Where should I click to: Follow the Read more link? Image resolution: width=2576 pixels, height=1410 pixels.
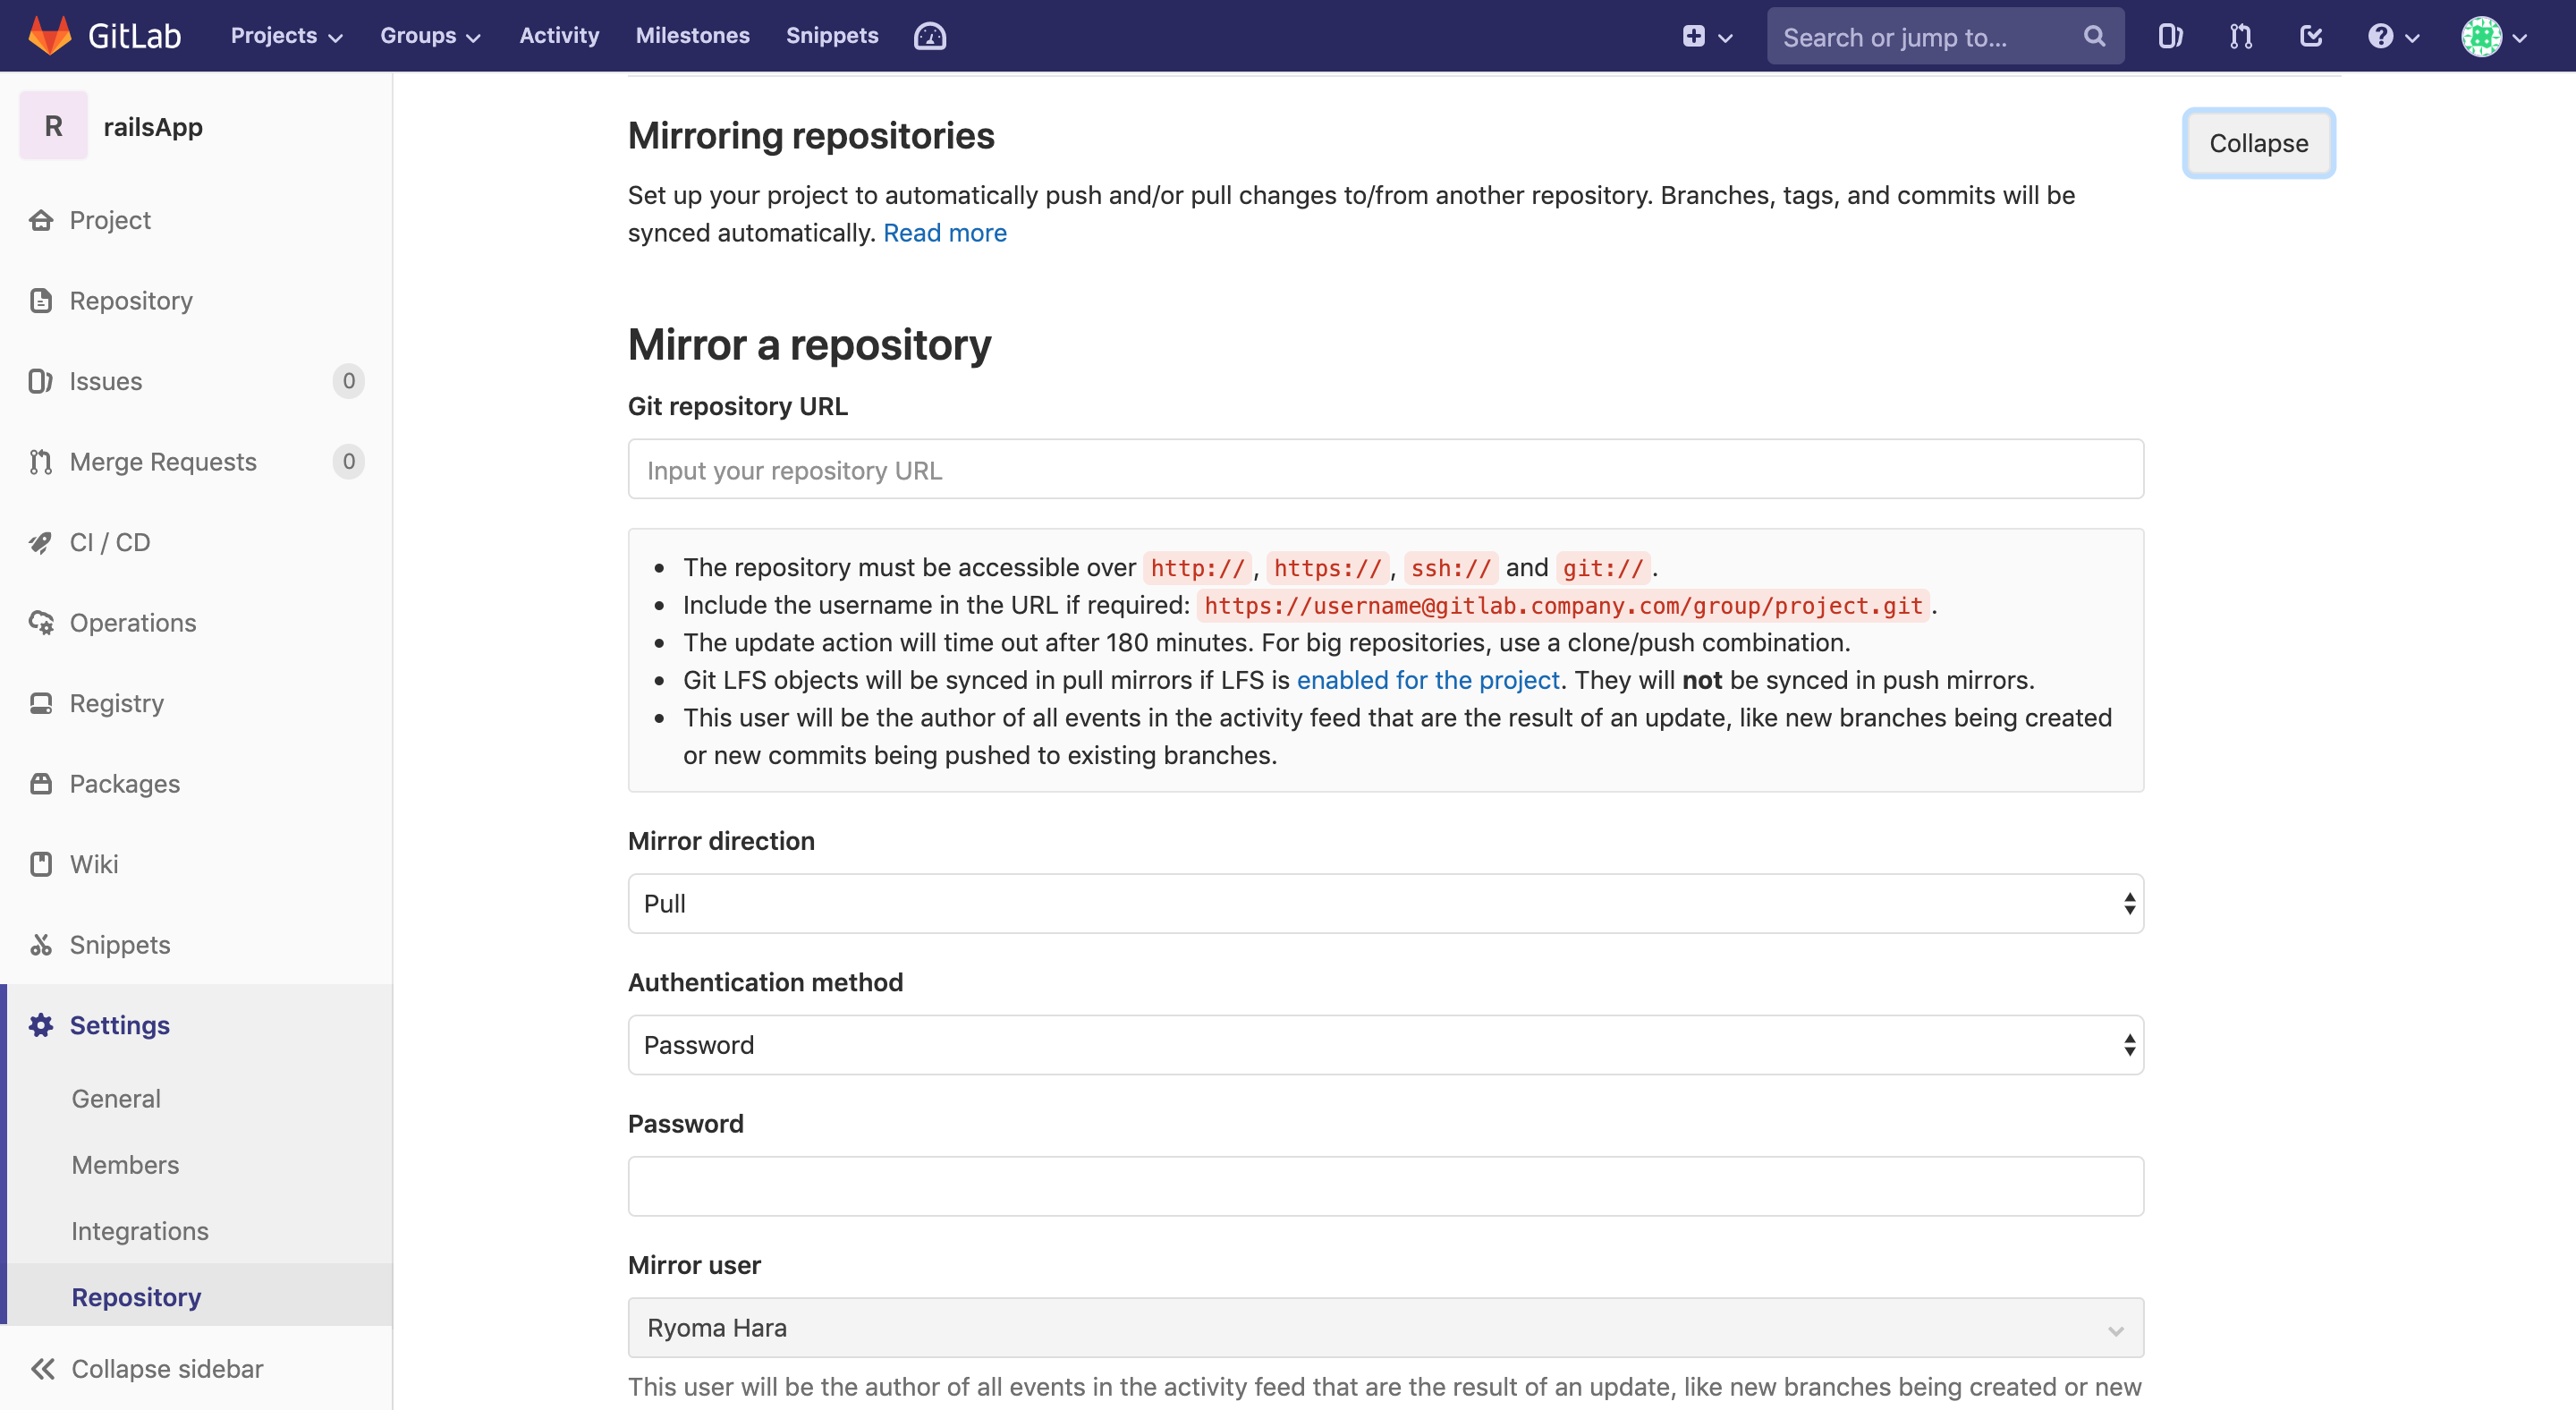tap(944, 233)
